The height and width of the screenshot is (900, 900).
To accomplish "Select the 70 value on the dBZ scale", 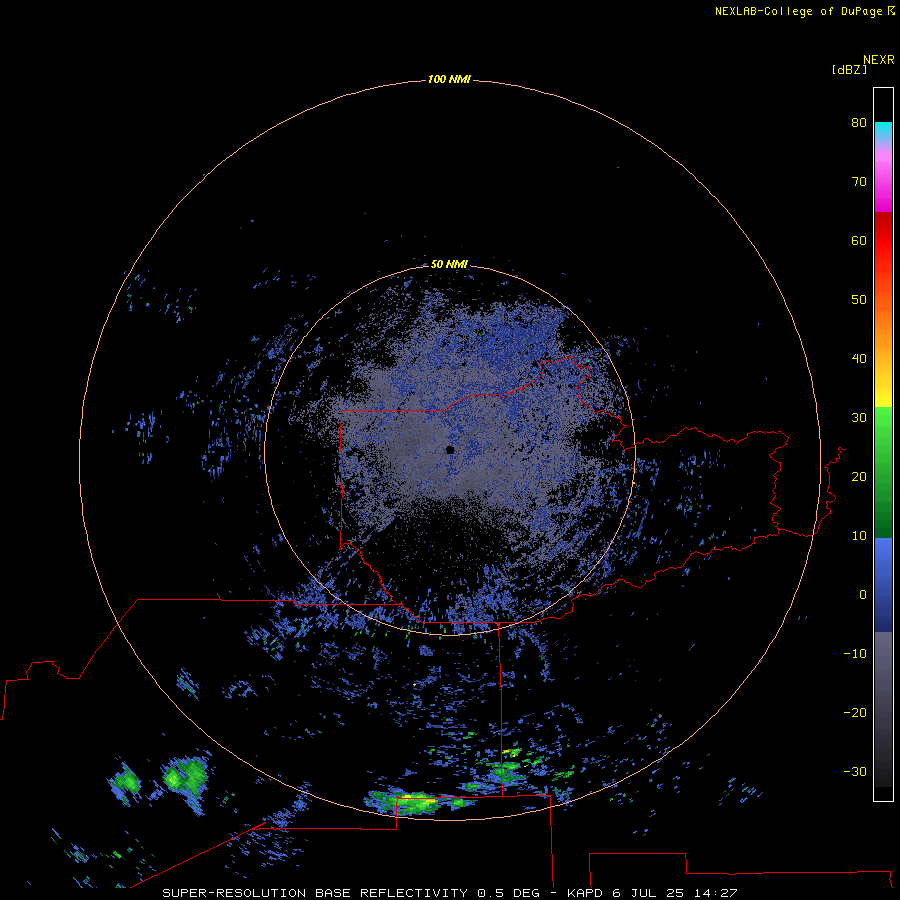I will [859, 181].
